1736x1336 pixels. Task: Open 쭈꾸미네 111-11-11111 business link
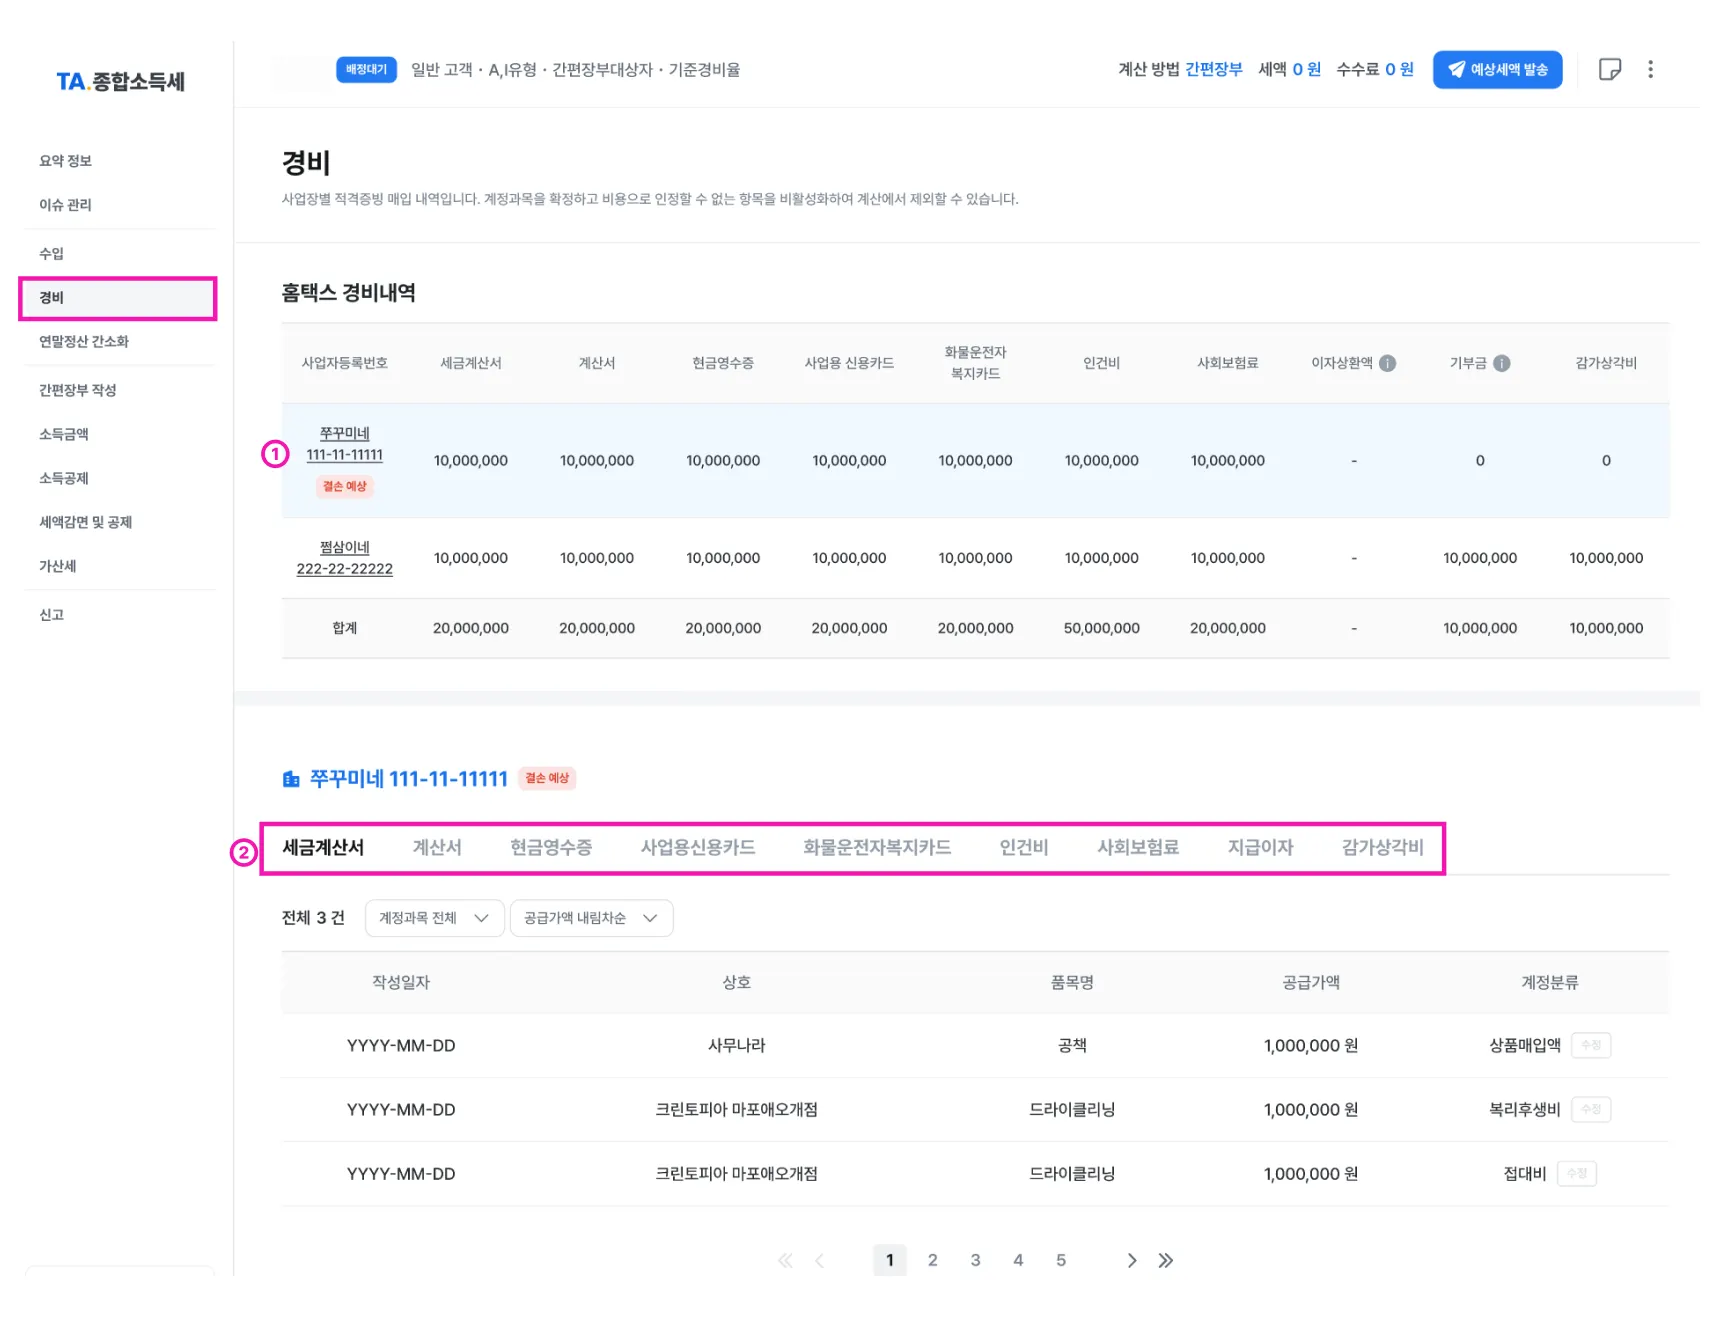(x=344, y=444)
